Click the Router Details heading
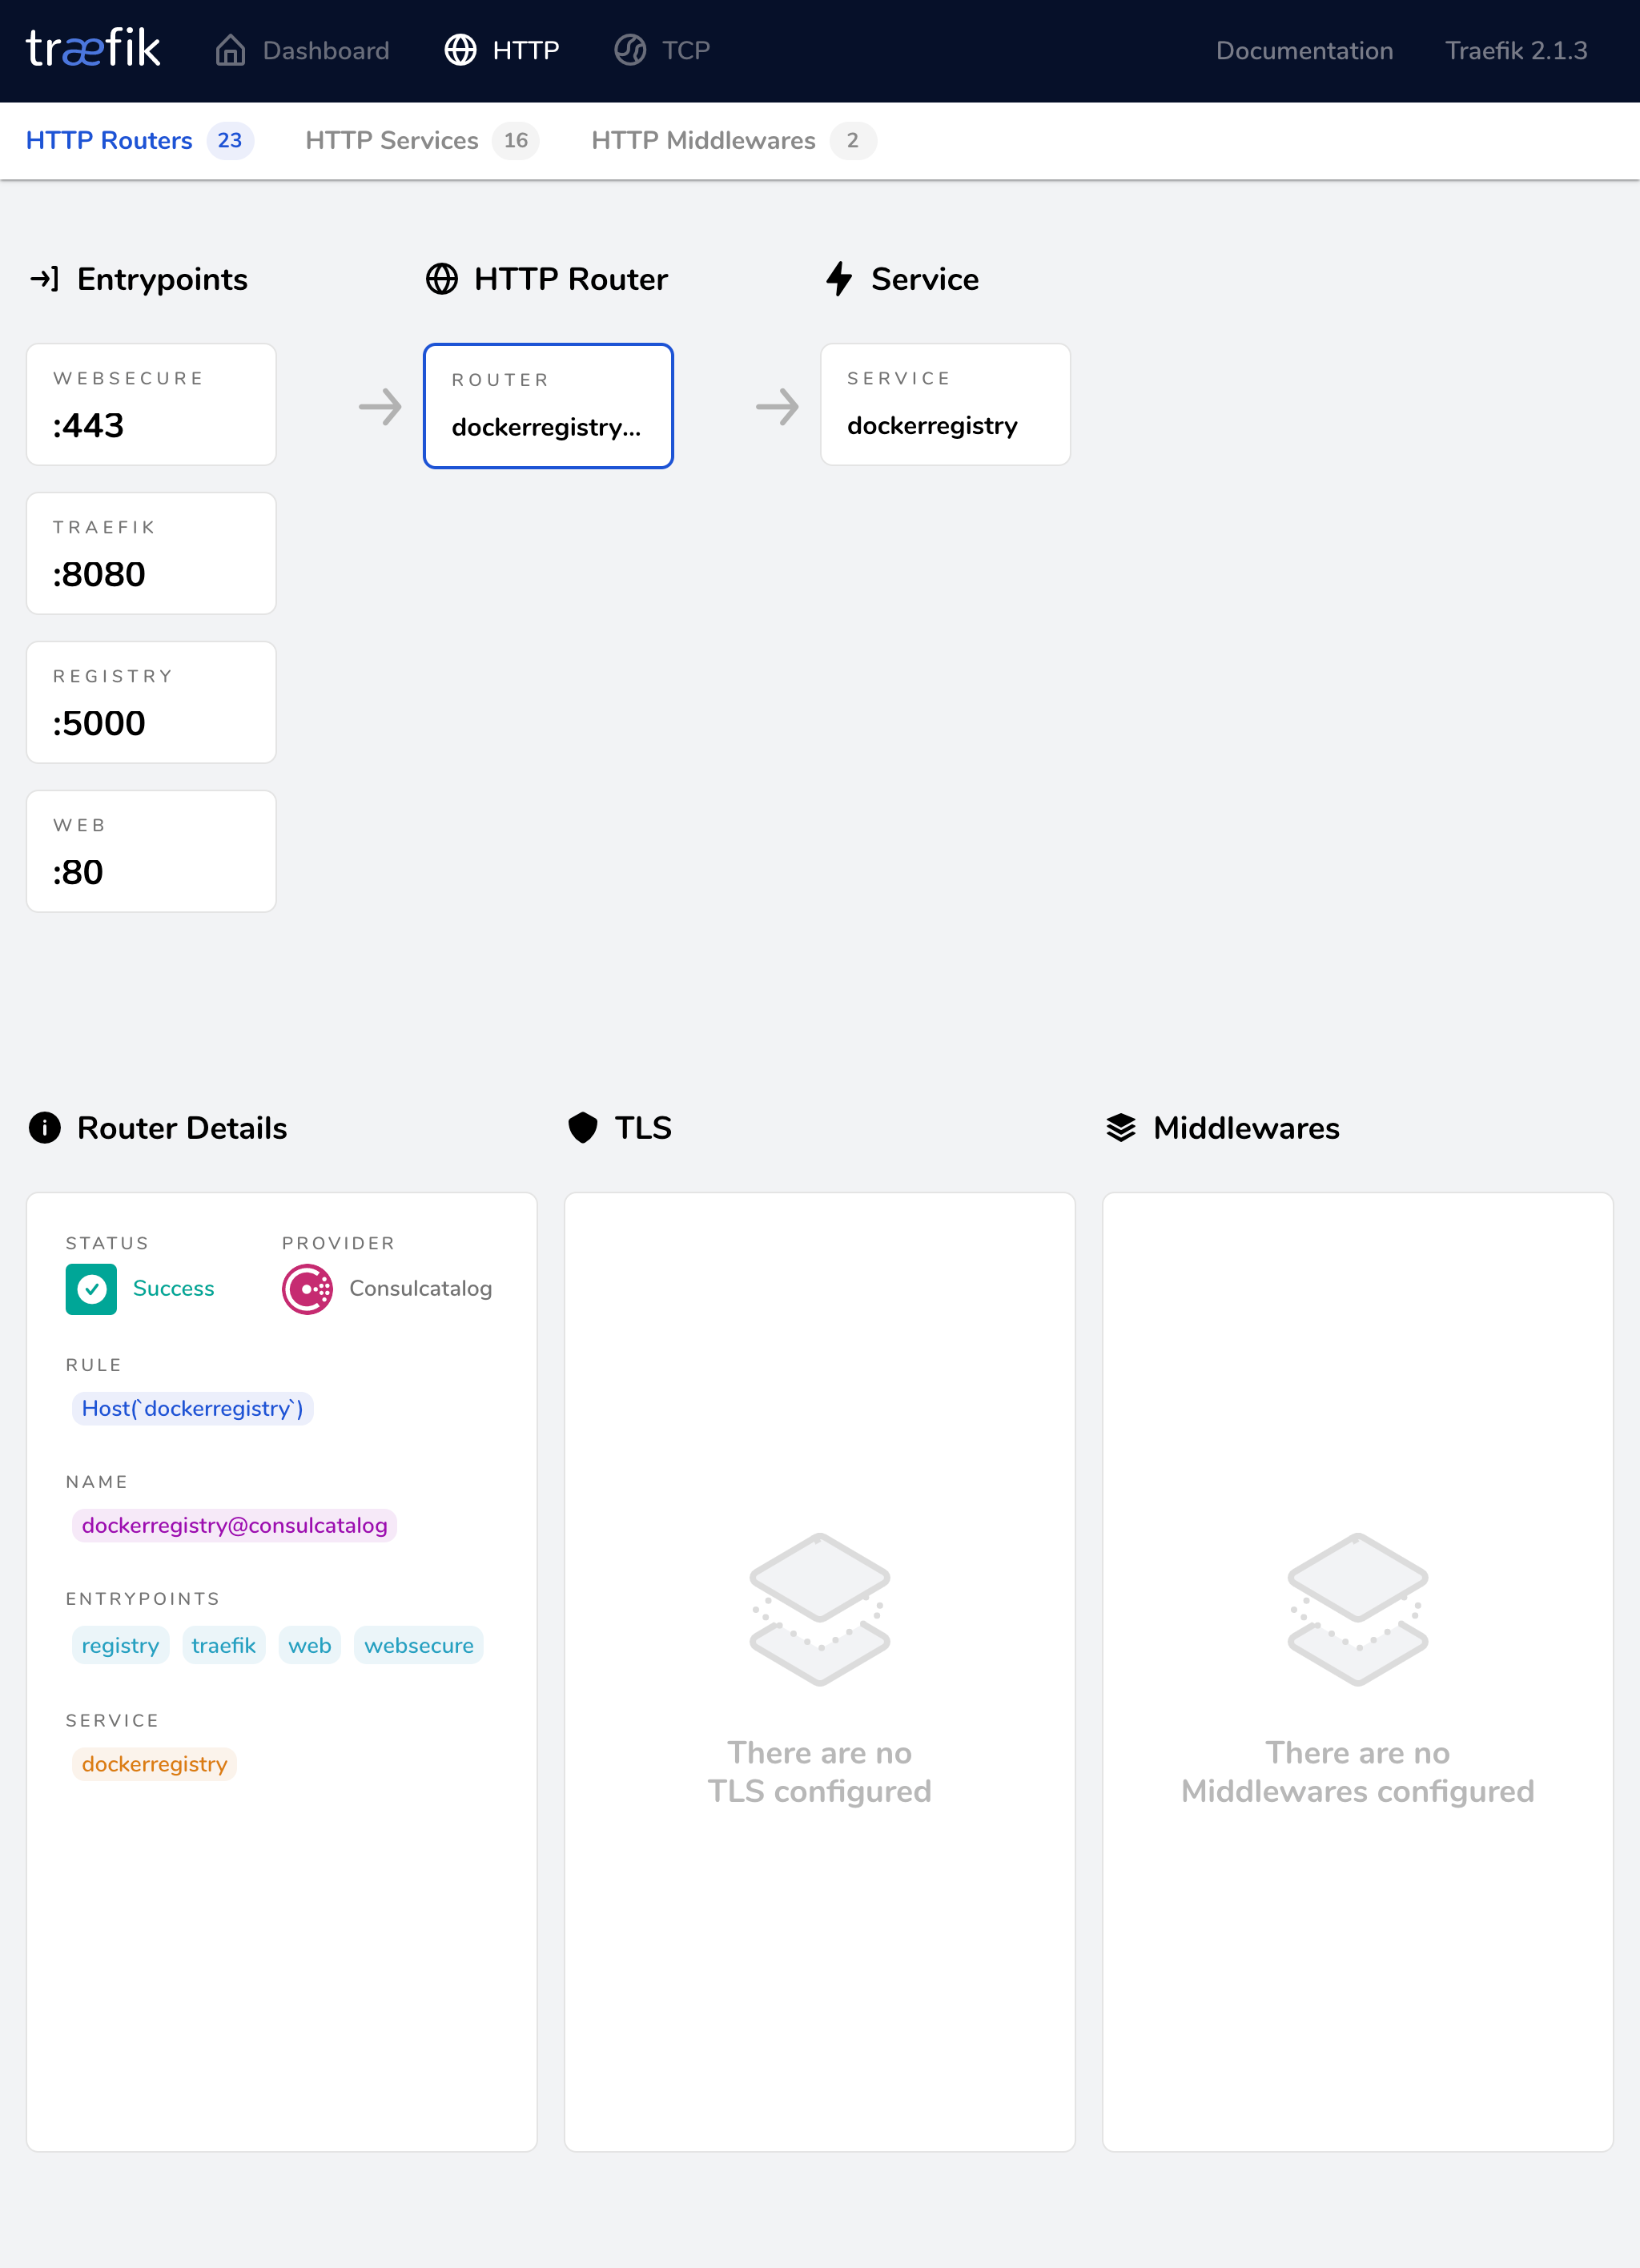1640x2268 pixels. click(182, 1127)
